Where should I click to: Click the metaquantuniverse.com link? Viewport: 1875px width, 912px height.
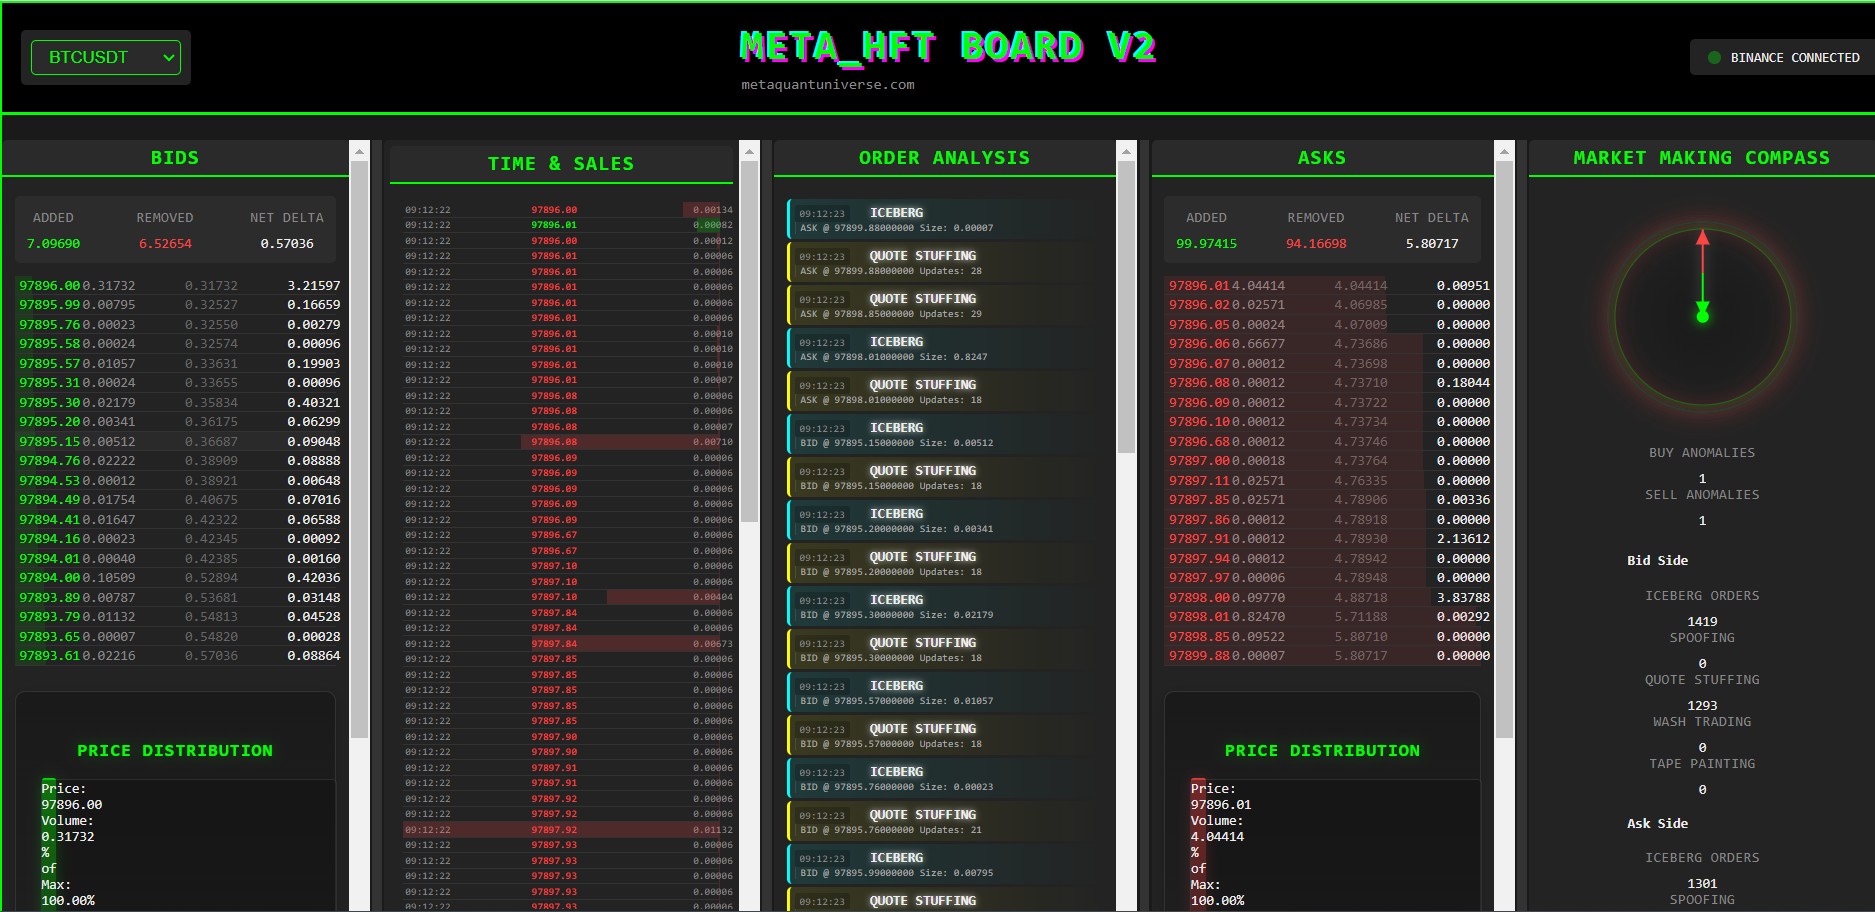pyautogui.click(x=828, y=85)
